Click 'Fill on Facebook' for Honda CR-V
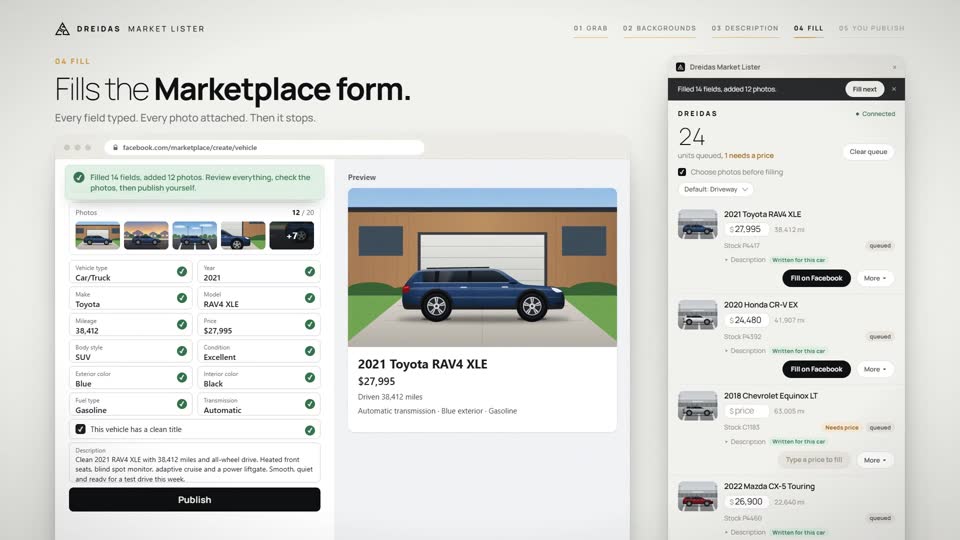The image size is (960, 540). pyautogui.click(x=816, y=369)
